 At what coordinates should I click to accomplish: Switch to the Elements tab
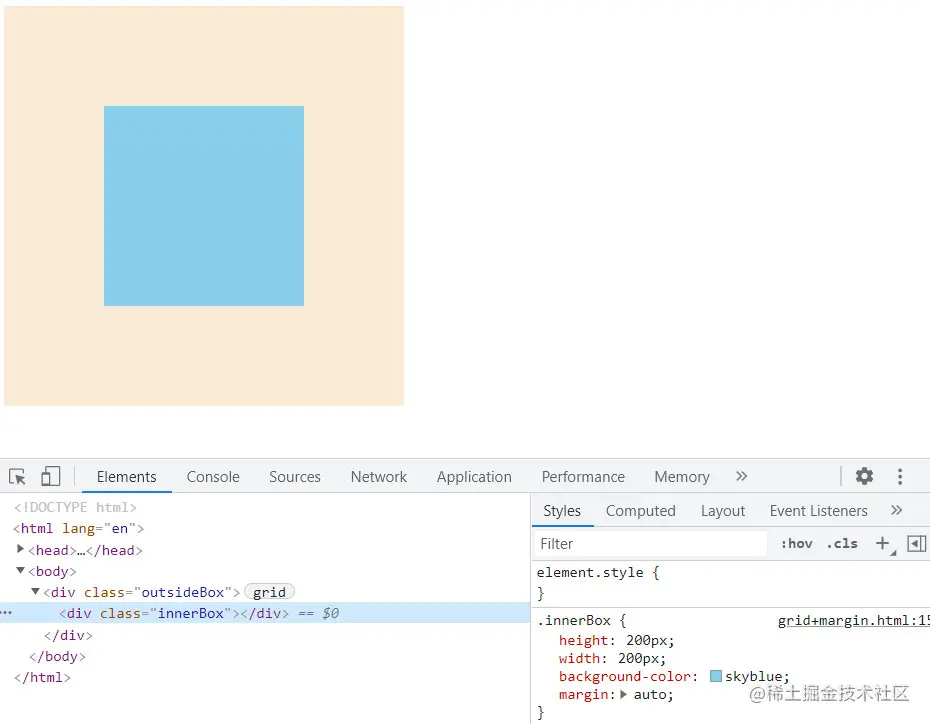[x=126, y=477]
